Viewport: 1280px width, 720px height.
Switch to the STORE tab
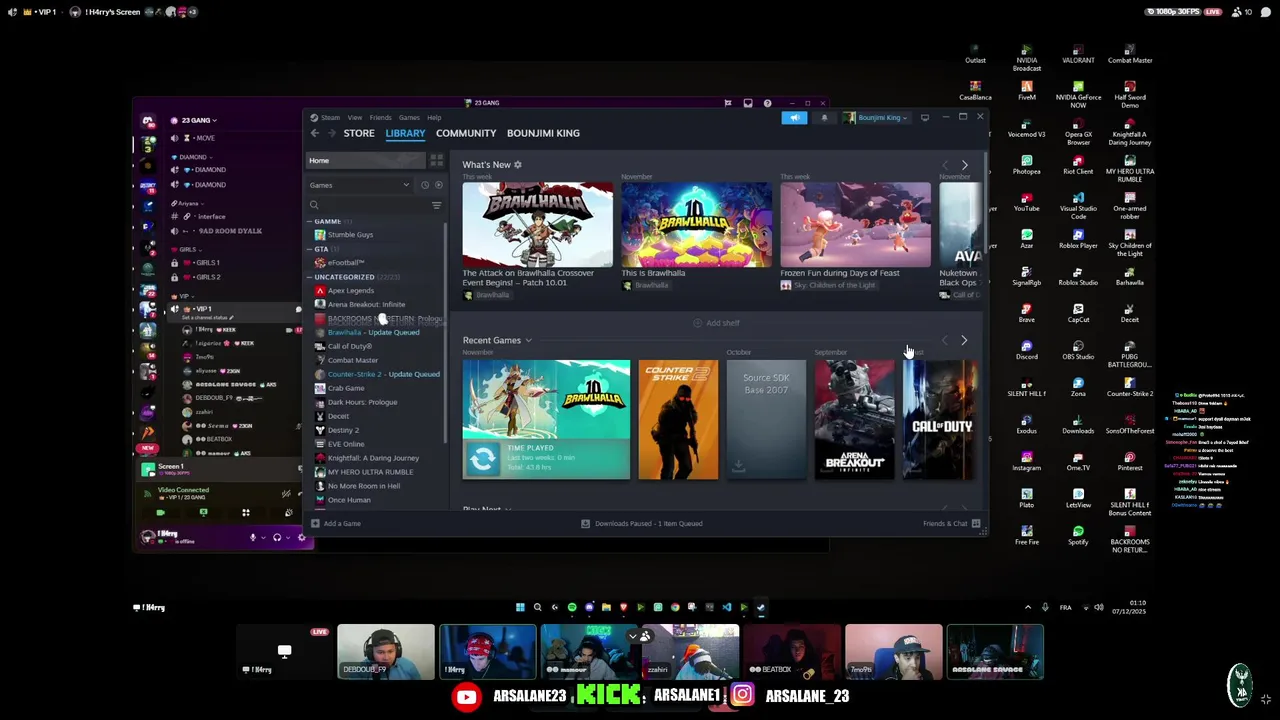tap(359, 133)
